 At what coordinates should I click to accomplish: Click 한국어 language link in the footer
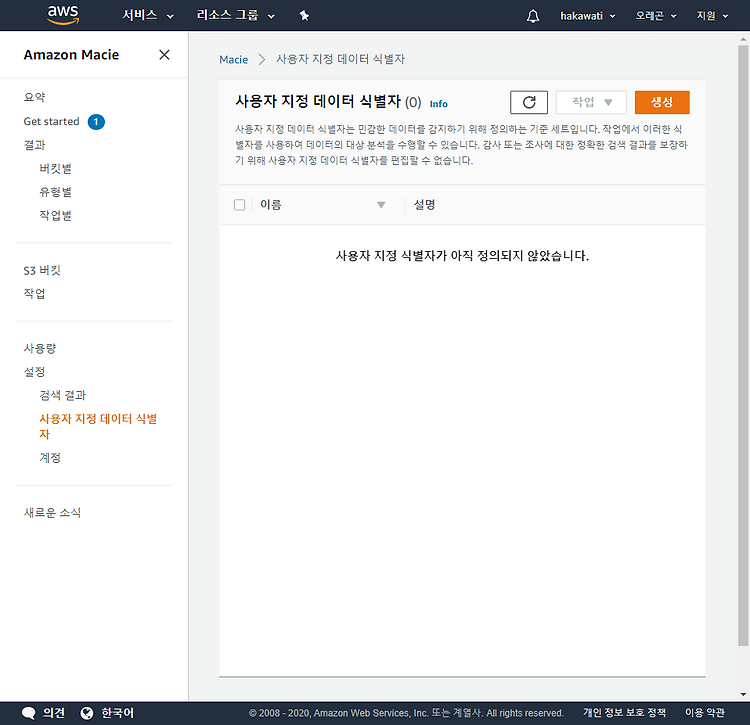[117, 713]
